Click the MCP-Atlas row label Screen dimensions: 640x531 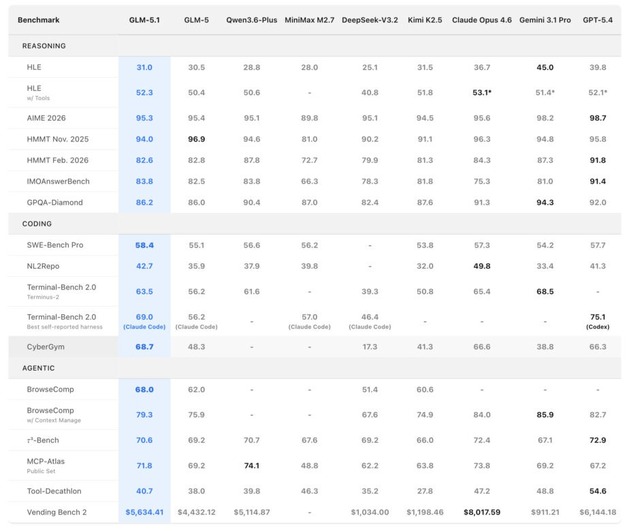[x=46, y=460]
